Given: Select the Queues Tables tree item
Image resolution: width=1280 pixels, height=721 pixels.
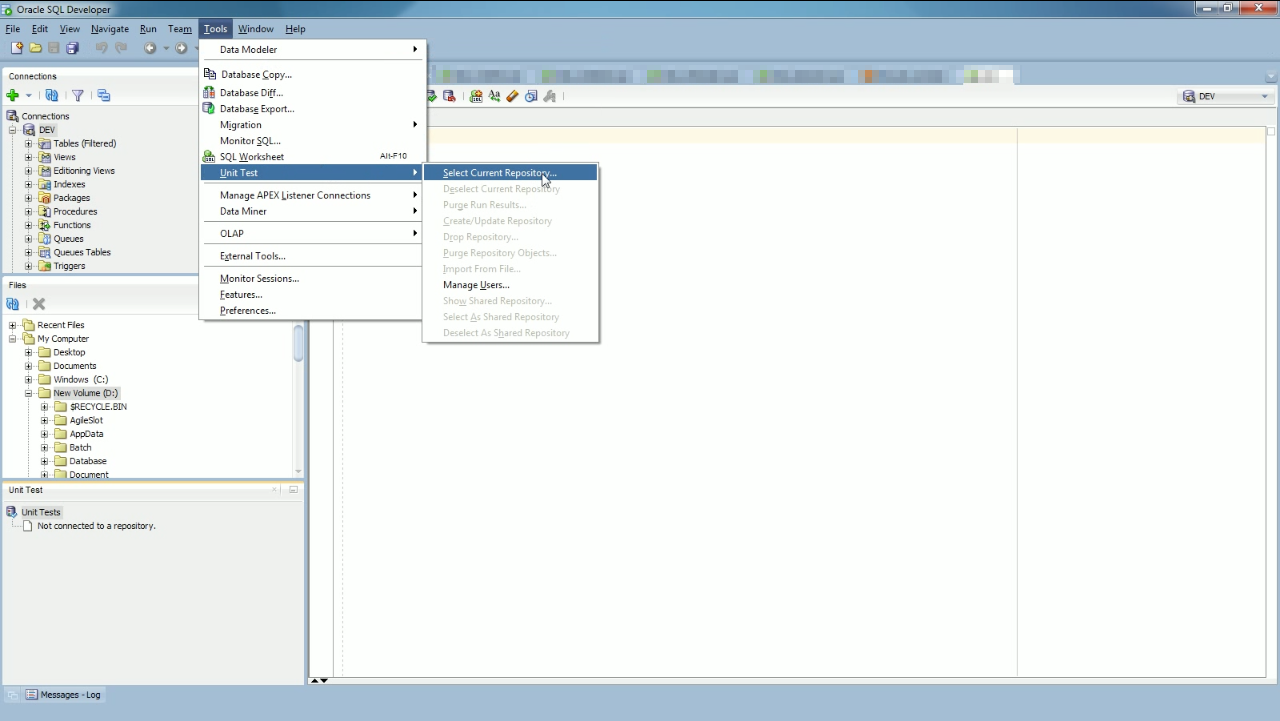Looking at the screenshot, I should coord(82,252).
